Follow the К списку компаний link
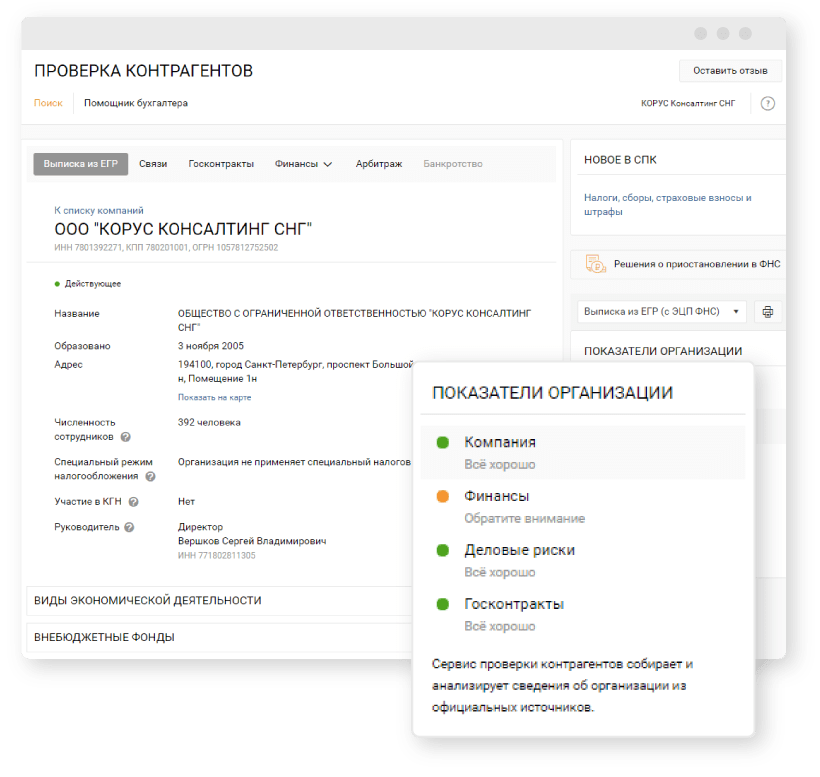This screenshot has height=777, width=820. pos(98,211)
